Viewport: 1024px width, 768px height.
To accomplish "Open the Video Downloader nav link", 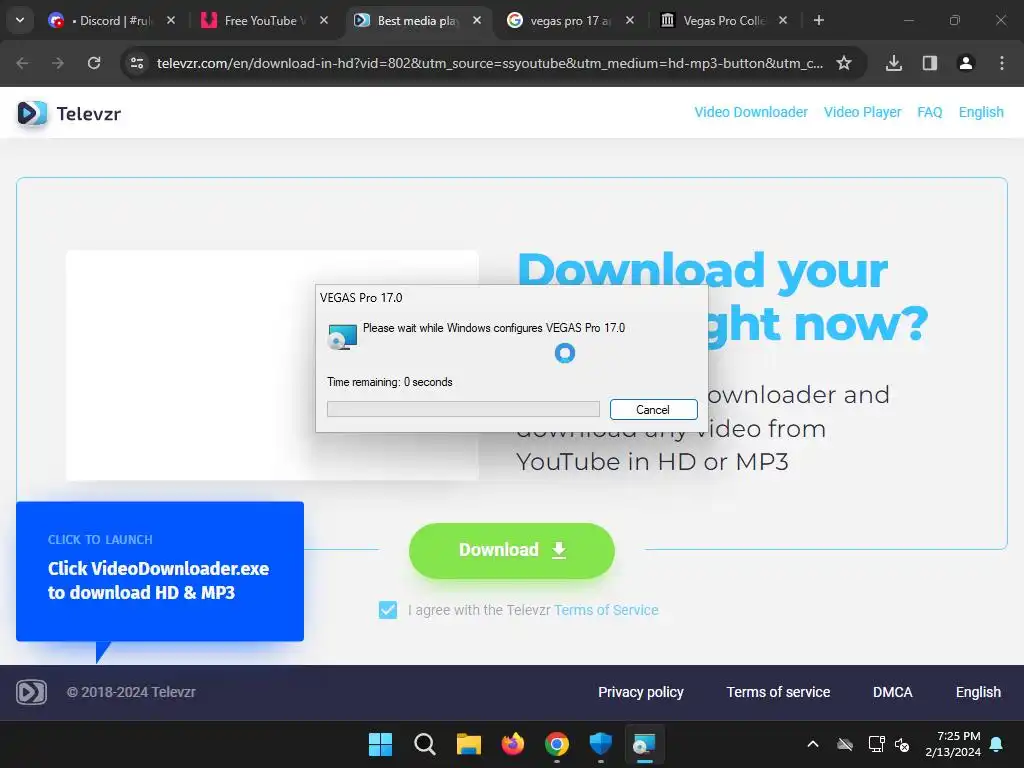I will (751, 112).
